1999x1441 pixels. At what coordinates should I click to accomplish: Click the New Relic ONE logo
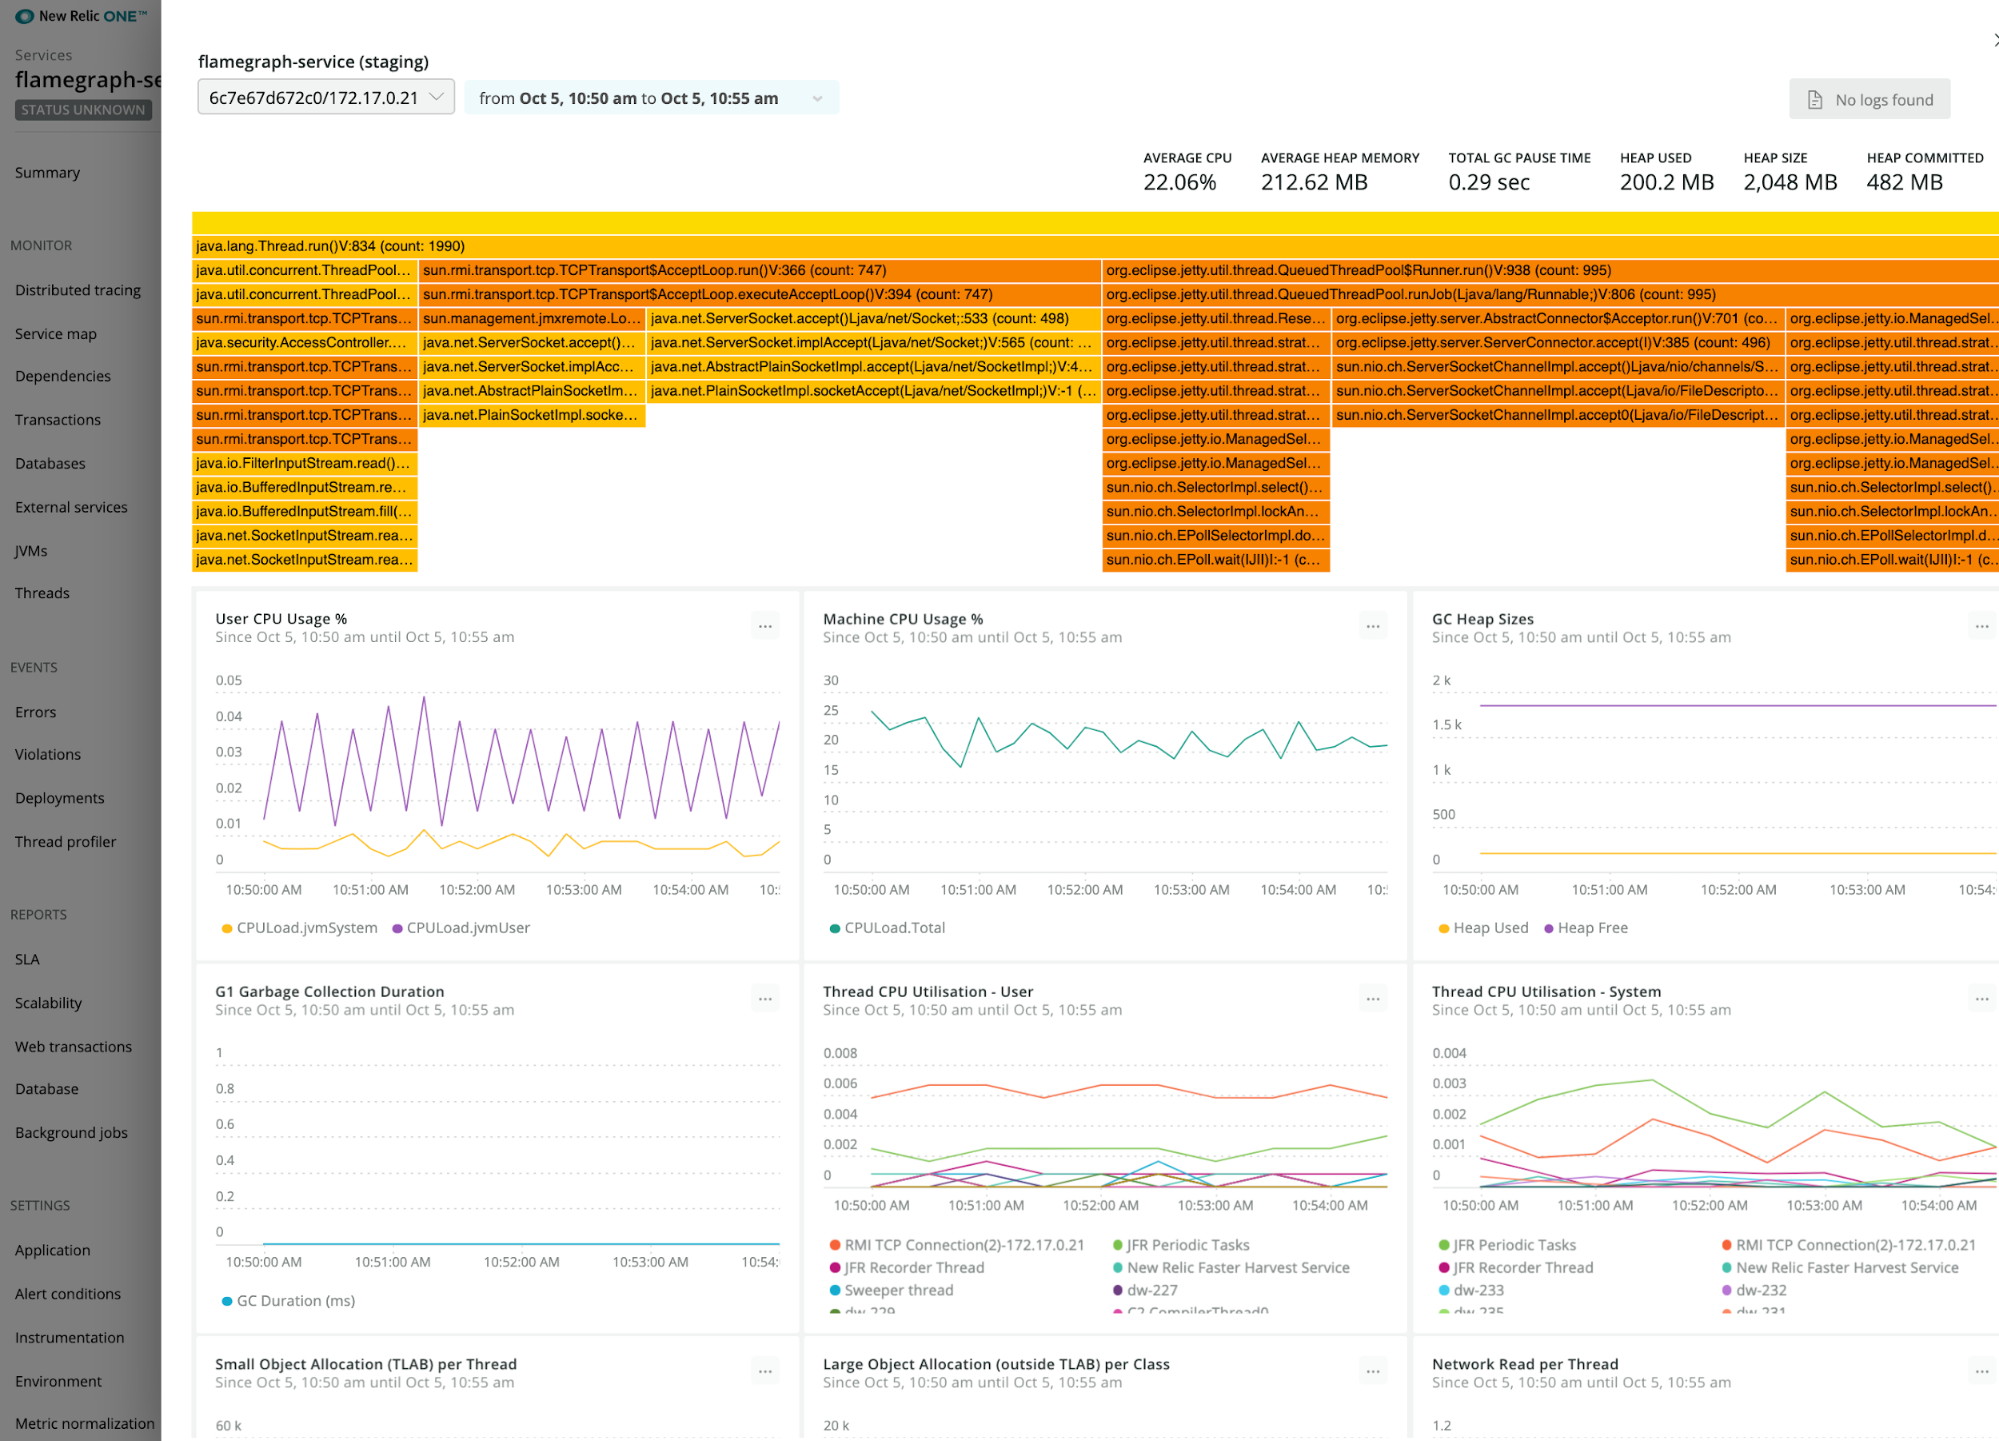[x=80, y=16]
